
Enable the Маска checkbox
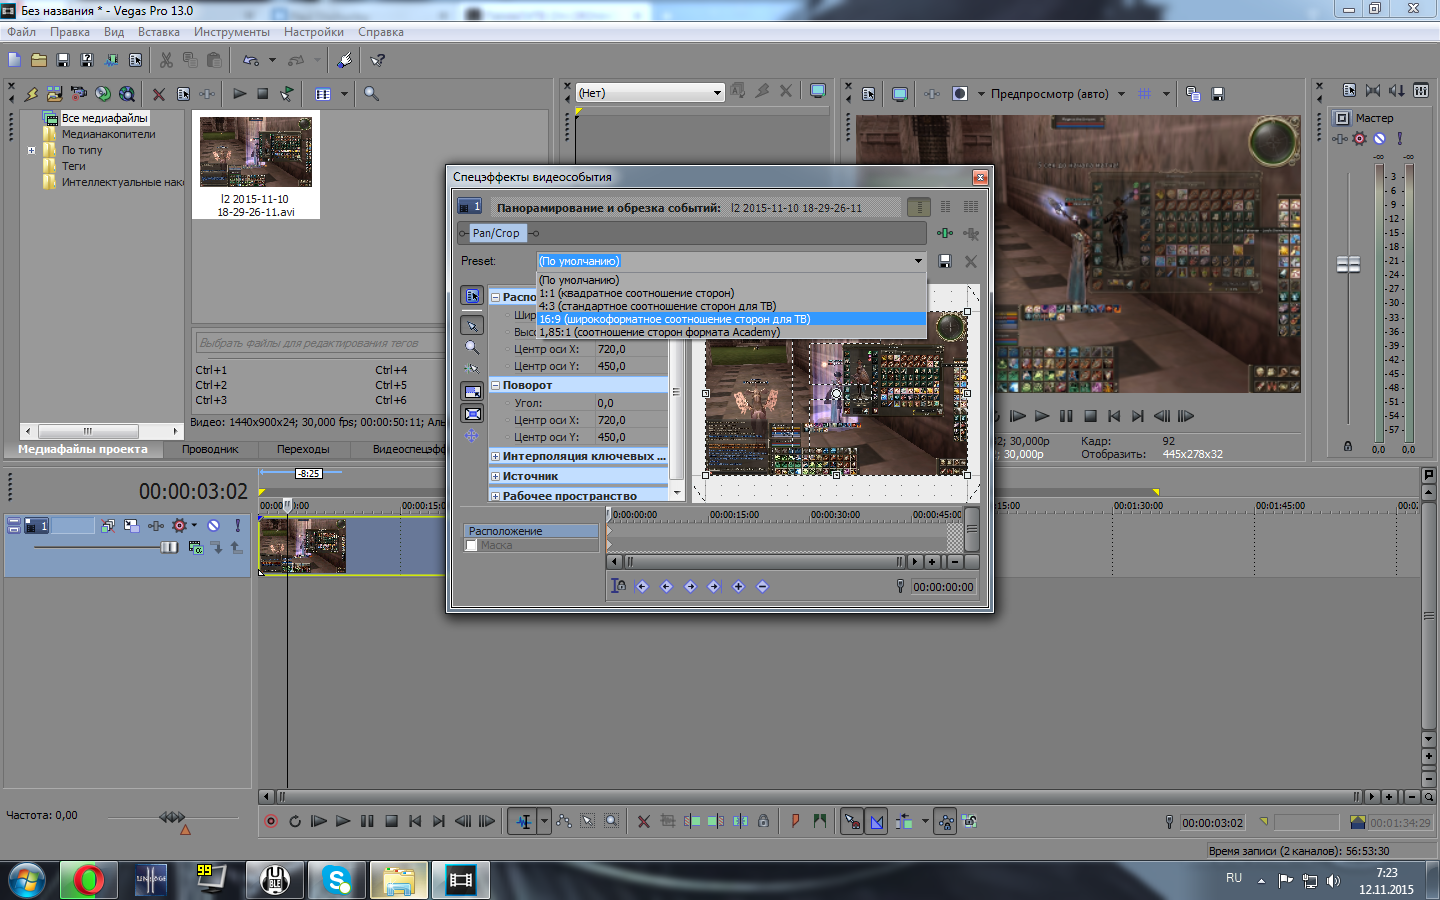click(x=471, y=545)
